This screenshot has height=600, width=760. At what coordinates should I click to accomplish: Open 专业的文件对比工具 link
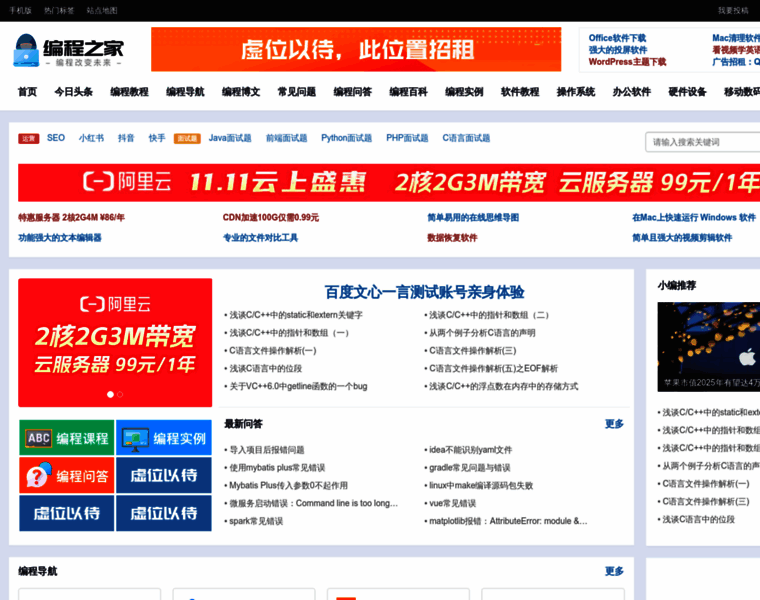click(x=260, y=237)
